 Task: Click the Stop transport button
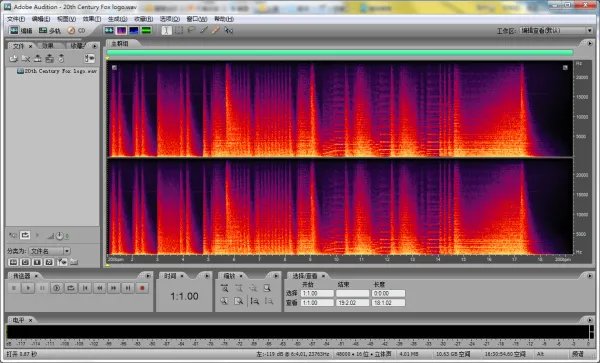coord(14,288)
